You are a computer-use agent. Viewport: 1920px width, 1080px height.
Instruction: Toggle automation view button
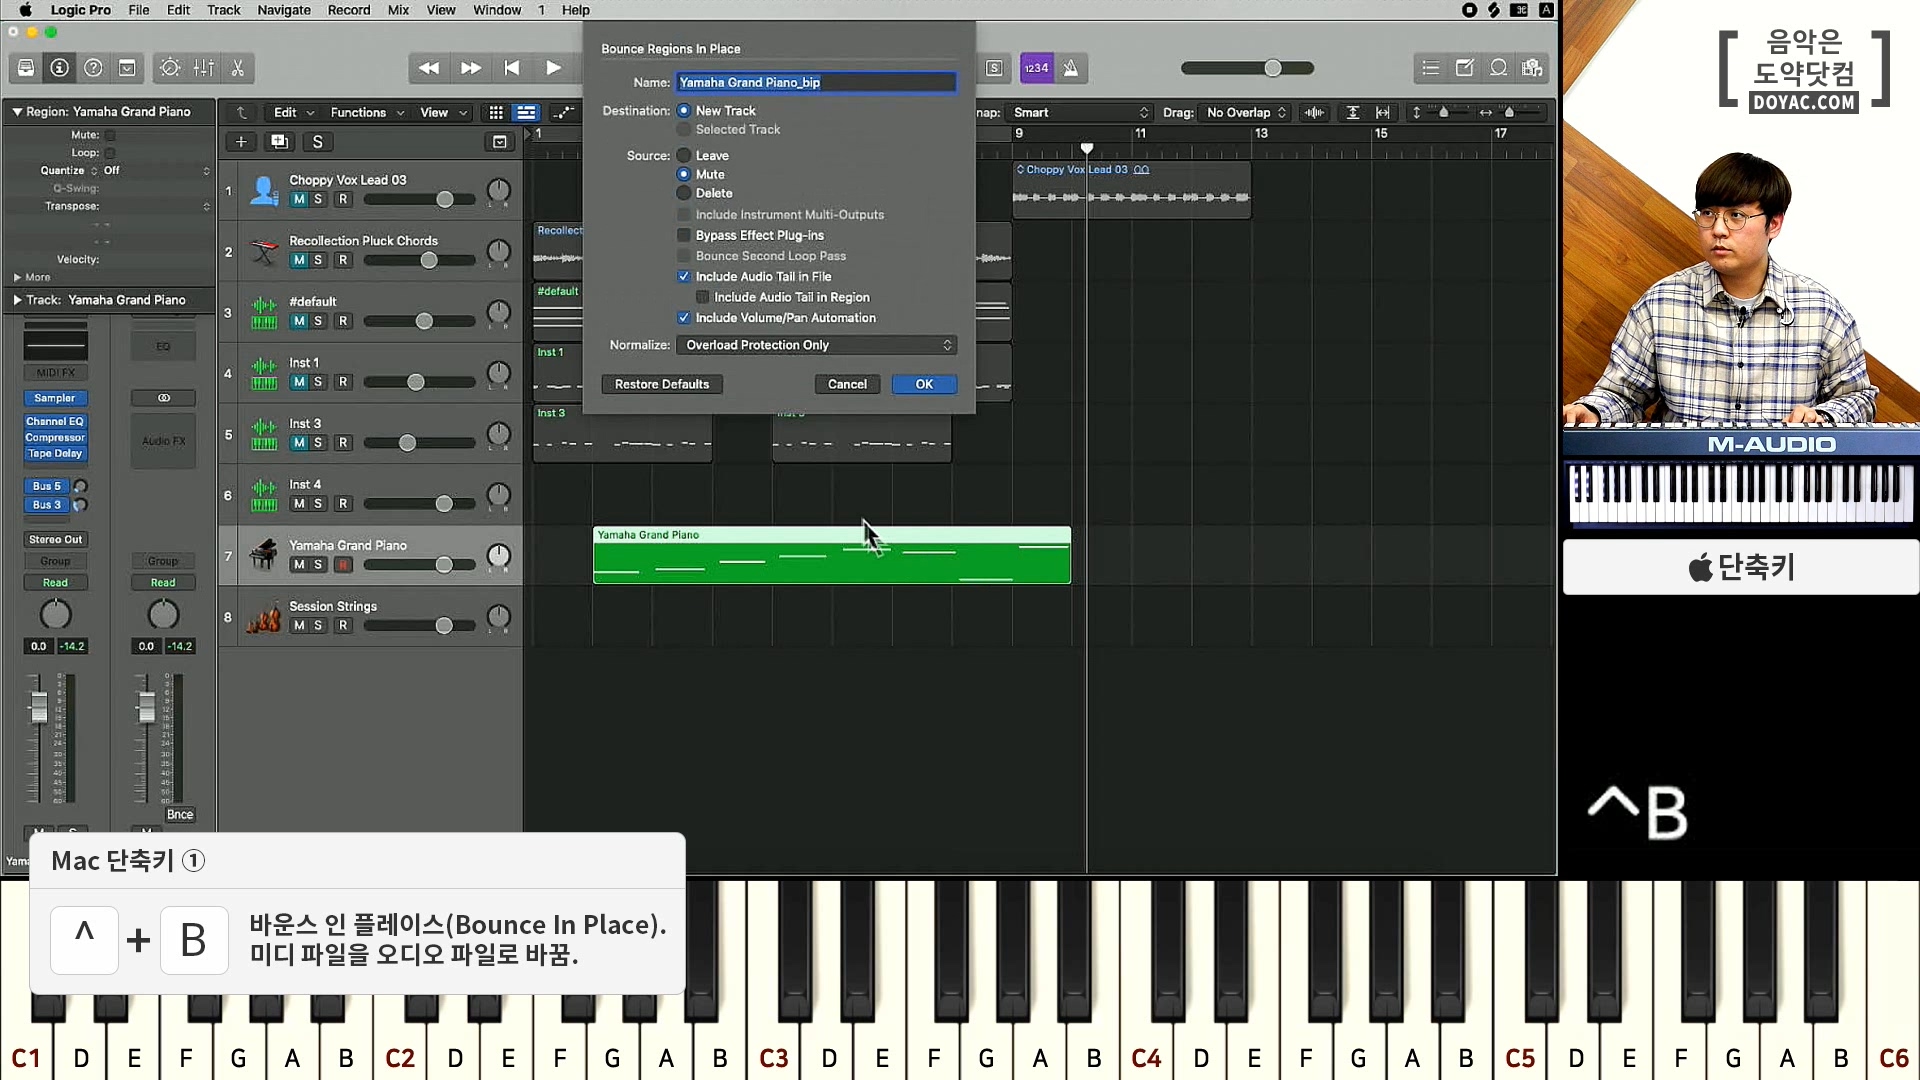pyautogui.click(x=563, y=112)
